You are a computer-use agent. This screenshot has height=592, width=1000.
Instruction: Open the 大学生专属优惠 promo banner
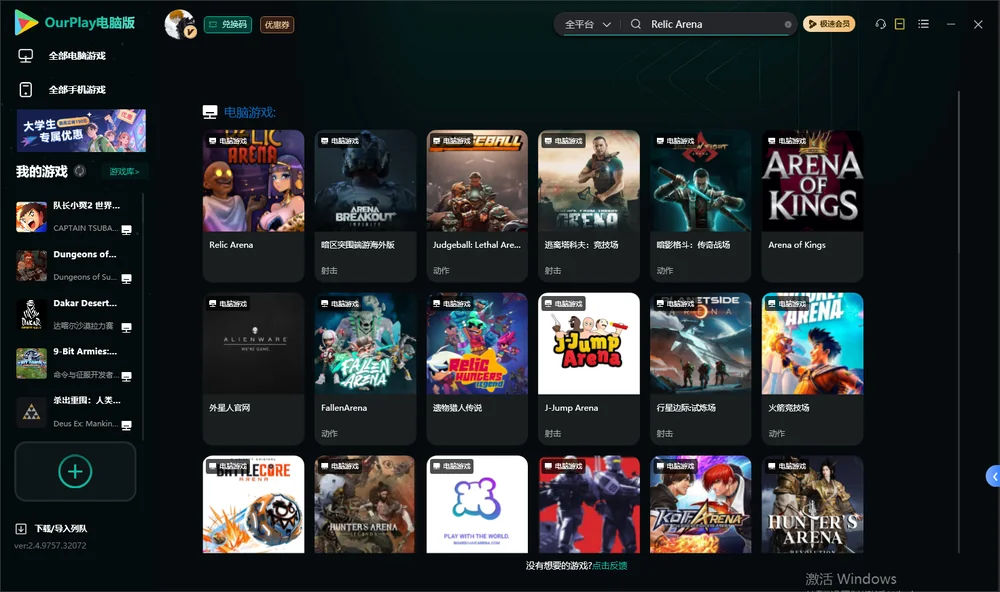click(81, 131)
